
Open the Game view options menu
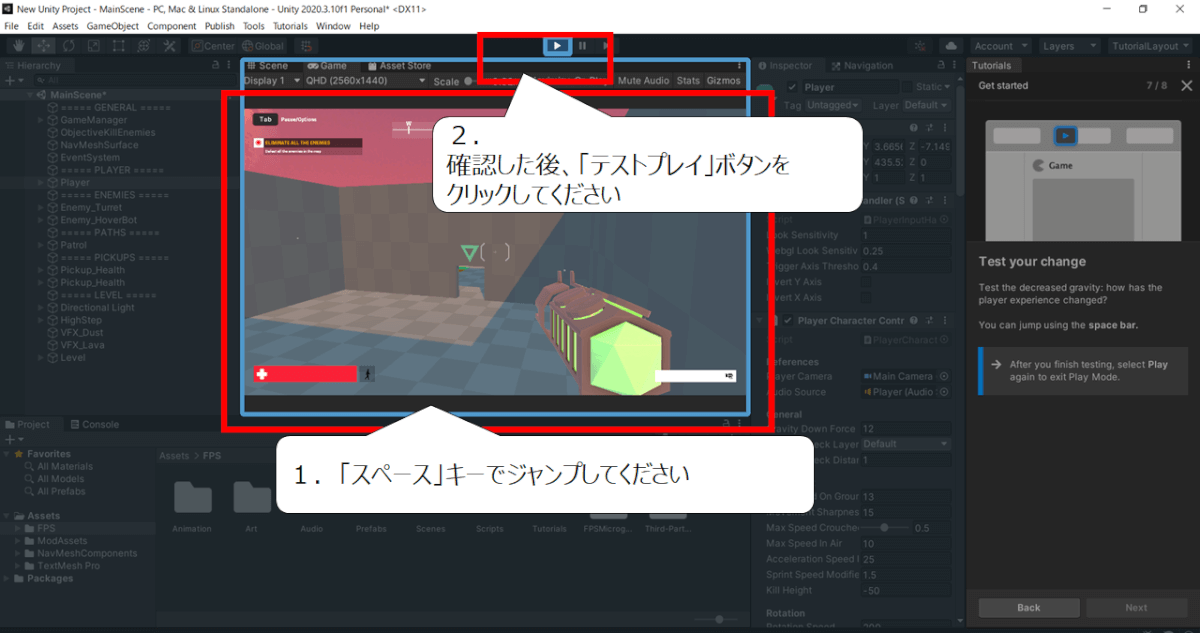point(740,66)
